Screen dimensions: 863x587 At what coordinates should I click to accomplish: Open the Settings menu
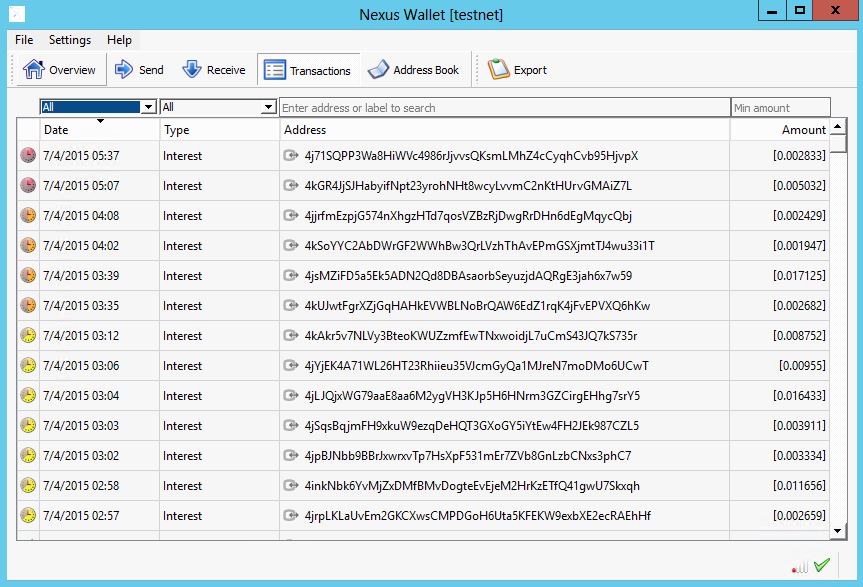(x=70, y=40)
